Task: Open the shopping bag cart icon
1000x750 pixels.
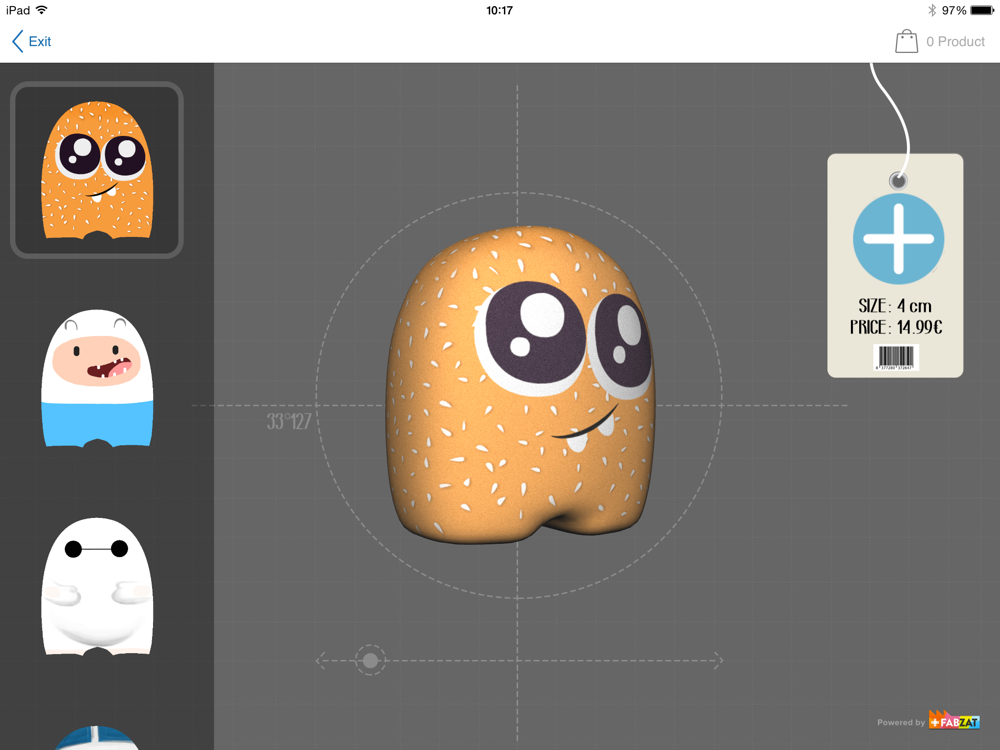Action: click(906, 41)
